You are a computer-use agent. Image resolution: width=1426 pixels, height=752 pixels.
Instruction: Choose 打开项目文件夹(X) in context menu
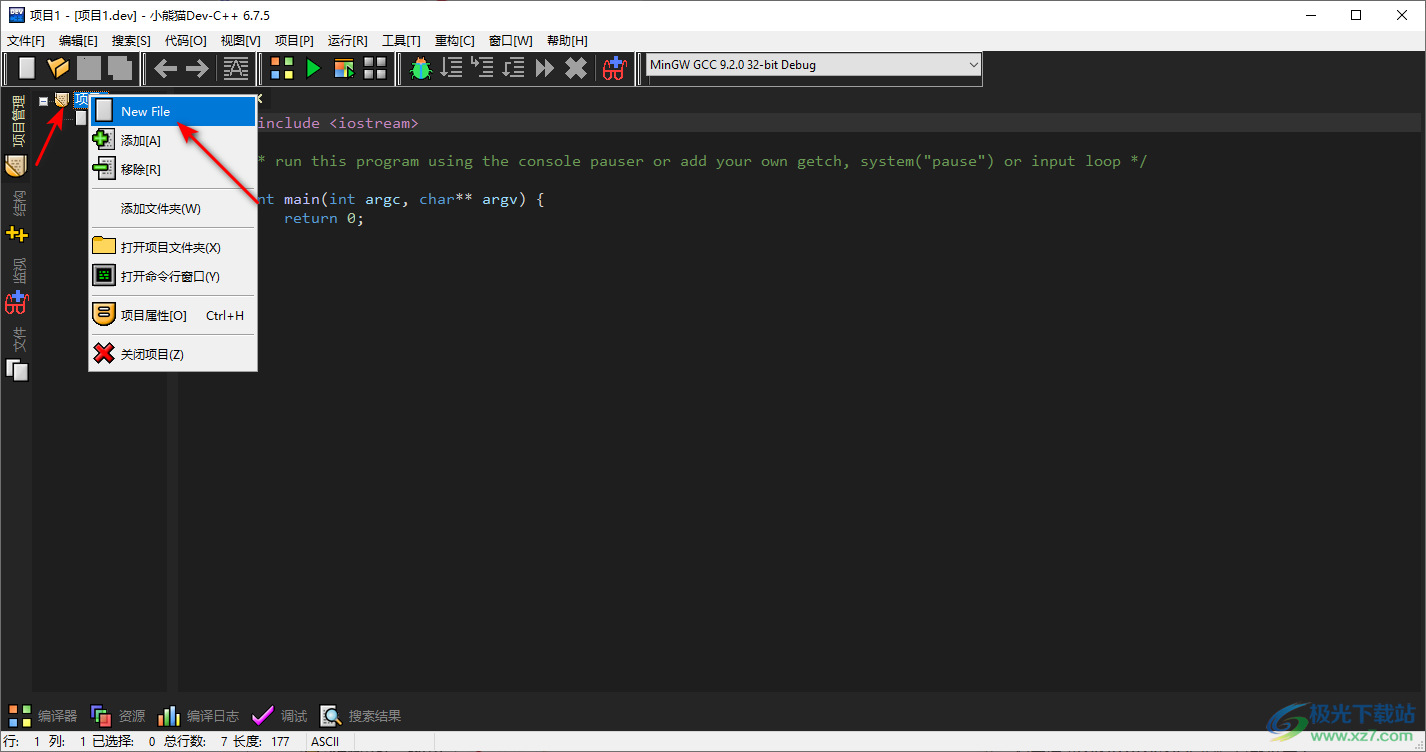pyautogui.click(x=173, y=247)
